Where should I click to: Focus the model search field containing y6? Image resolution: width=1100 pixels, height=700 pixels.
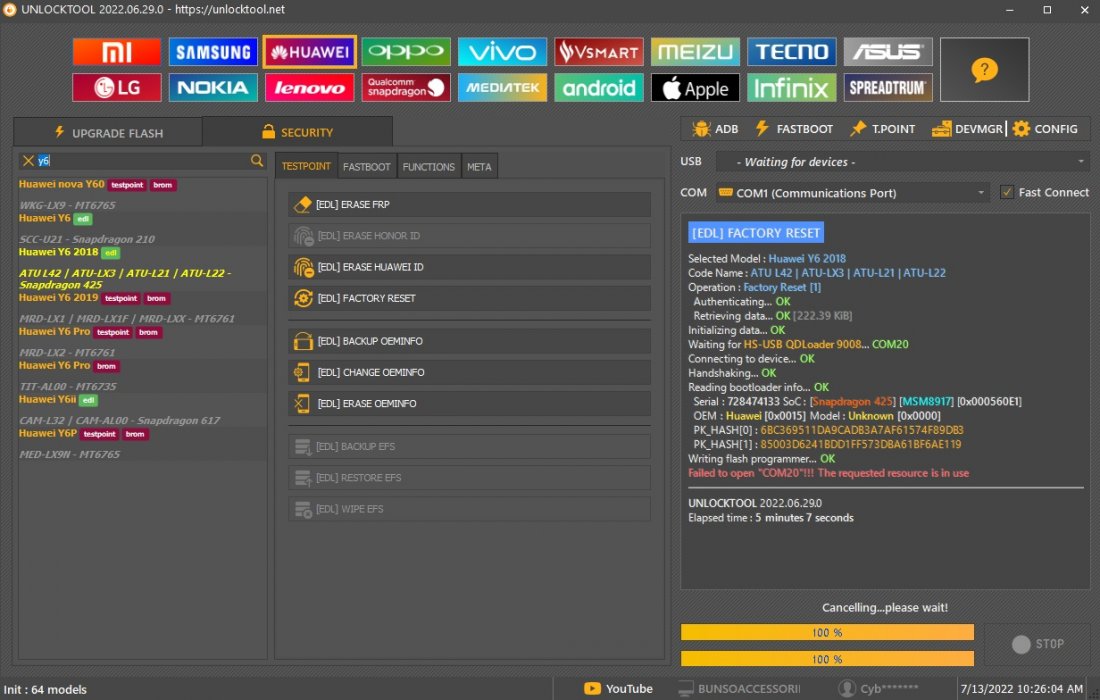tap(142, 161)
